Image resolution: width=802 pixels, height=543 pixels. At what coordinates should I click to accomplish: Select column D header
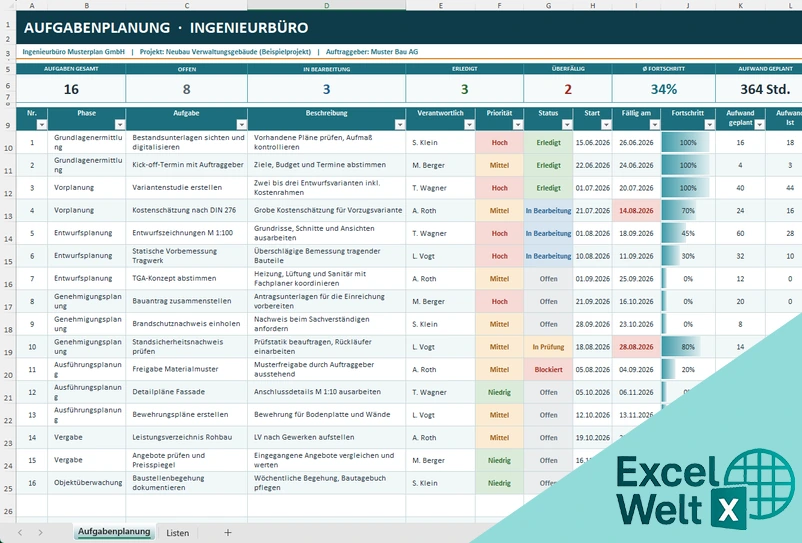point(327,5)
